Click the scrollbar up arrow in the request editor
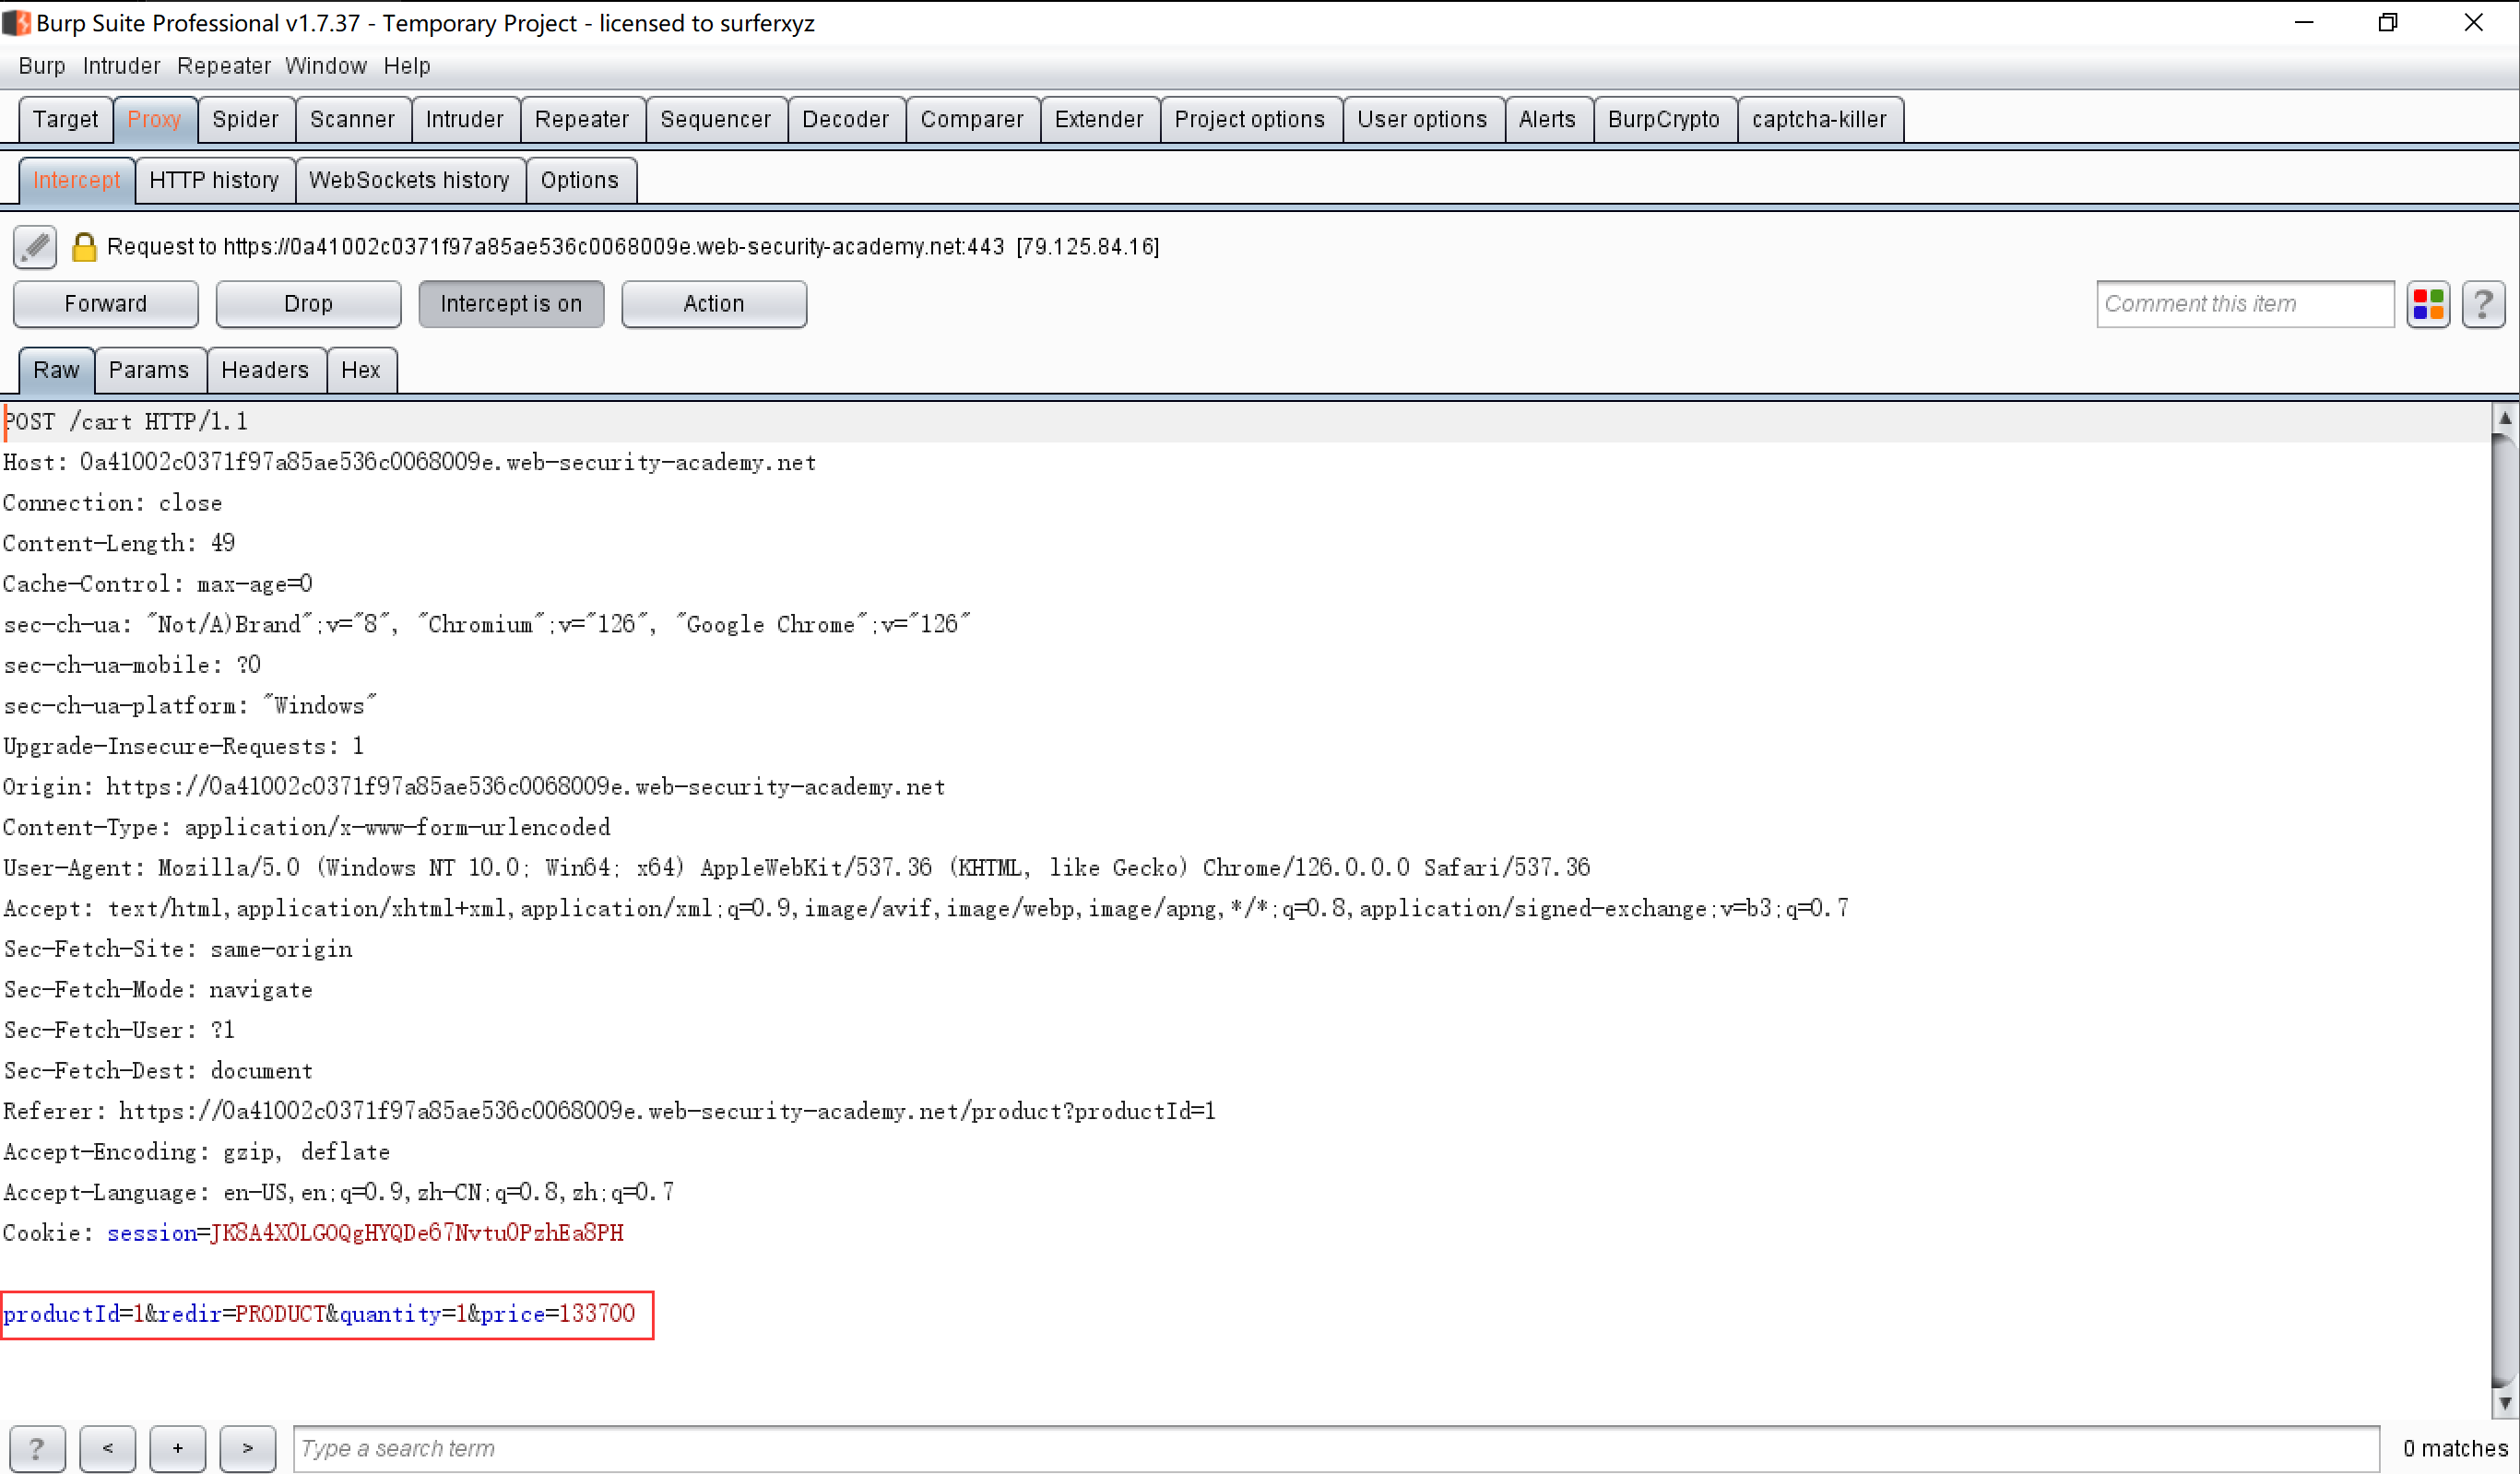Image resolution: width=2520 pixels, height=1474 pixels. (2505, 418)
